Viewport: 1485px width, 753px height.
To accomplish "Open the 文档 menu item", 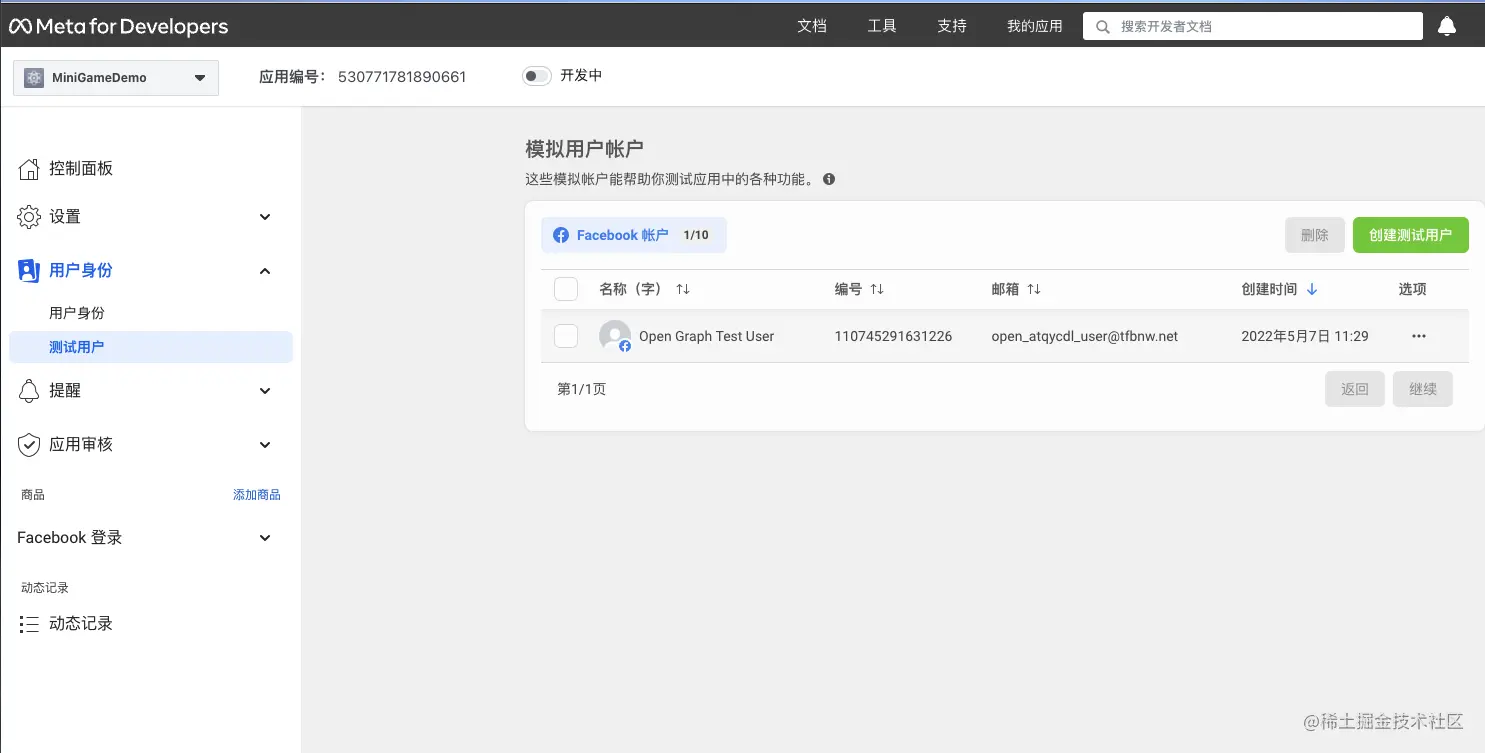I will tap(811, 26).
